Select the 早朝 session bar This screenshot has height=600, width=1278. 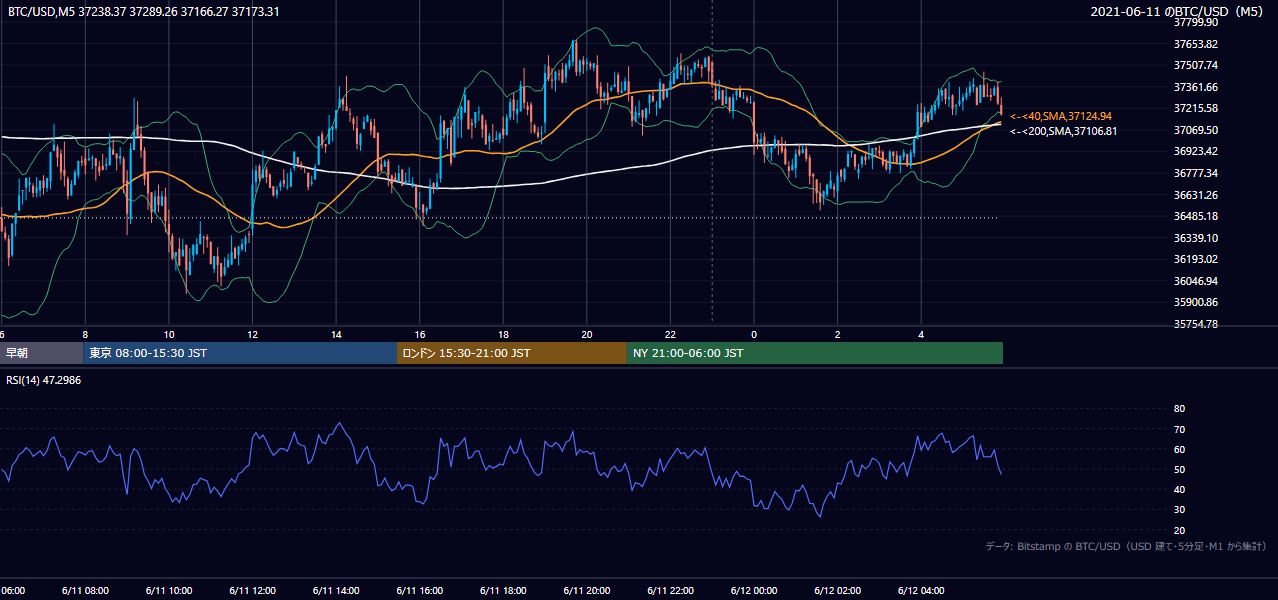point(41,353)
